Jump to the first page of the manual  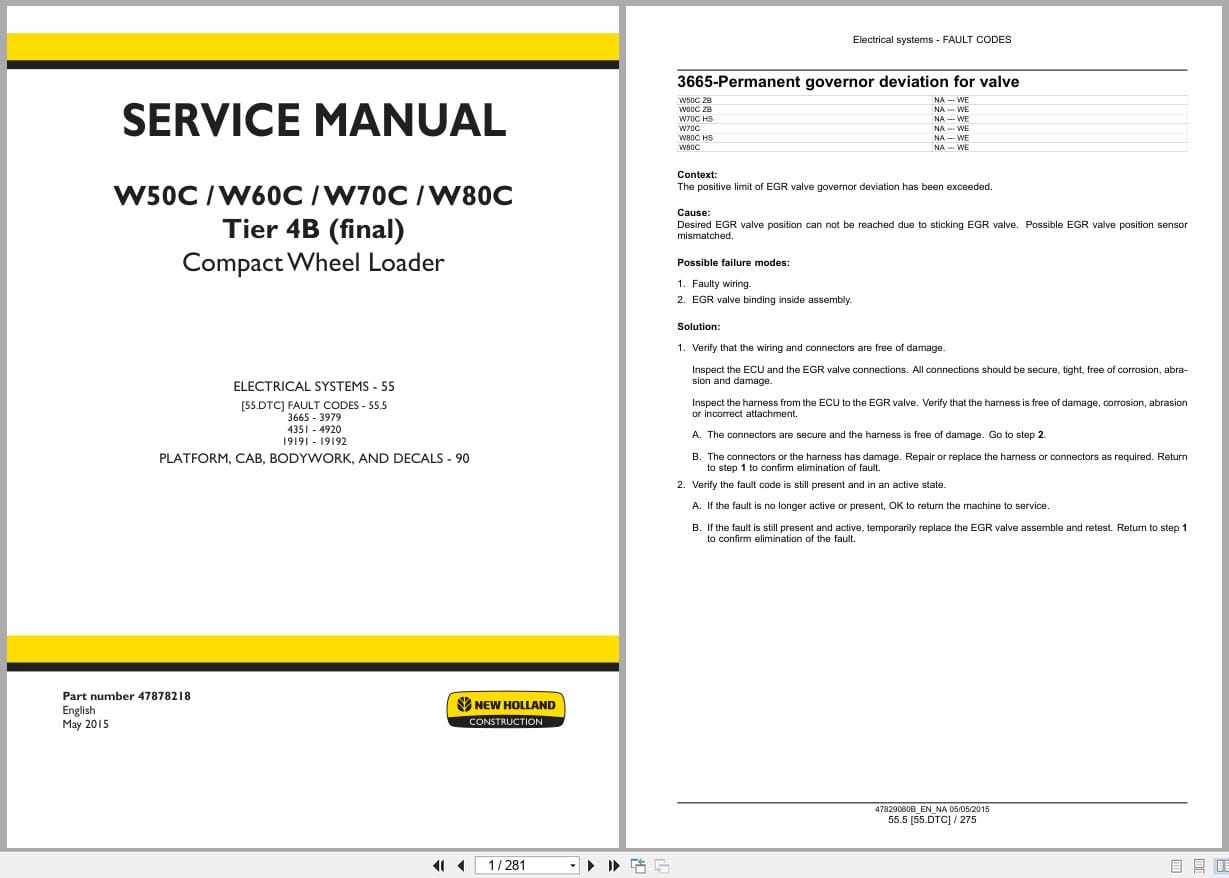pos(439,865)
